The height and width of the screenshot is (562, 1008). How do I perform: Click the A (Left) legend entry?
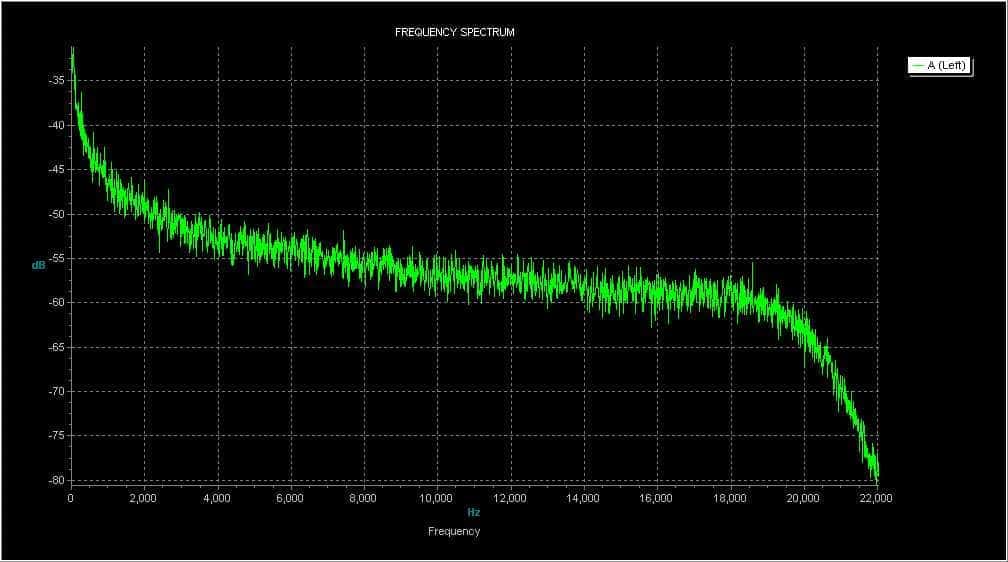coord(940,66)
